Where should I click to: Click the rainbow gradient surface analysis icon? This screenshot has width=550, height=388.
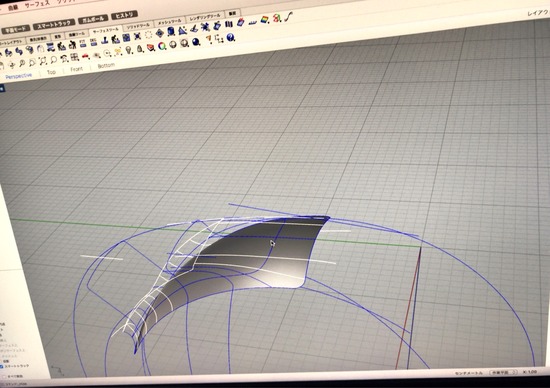pyautogui.click(x=265, y=20)
